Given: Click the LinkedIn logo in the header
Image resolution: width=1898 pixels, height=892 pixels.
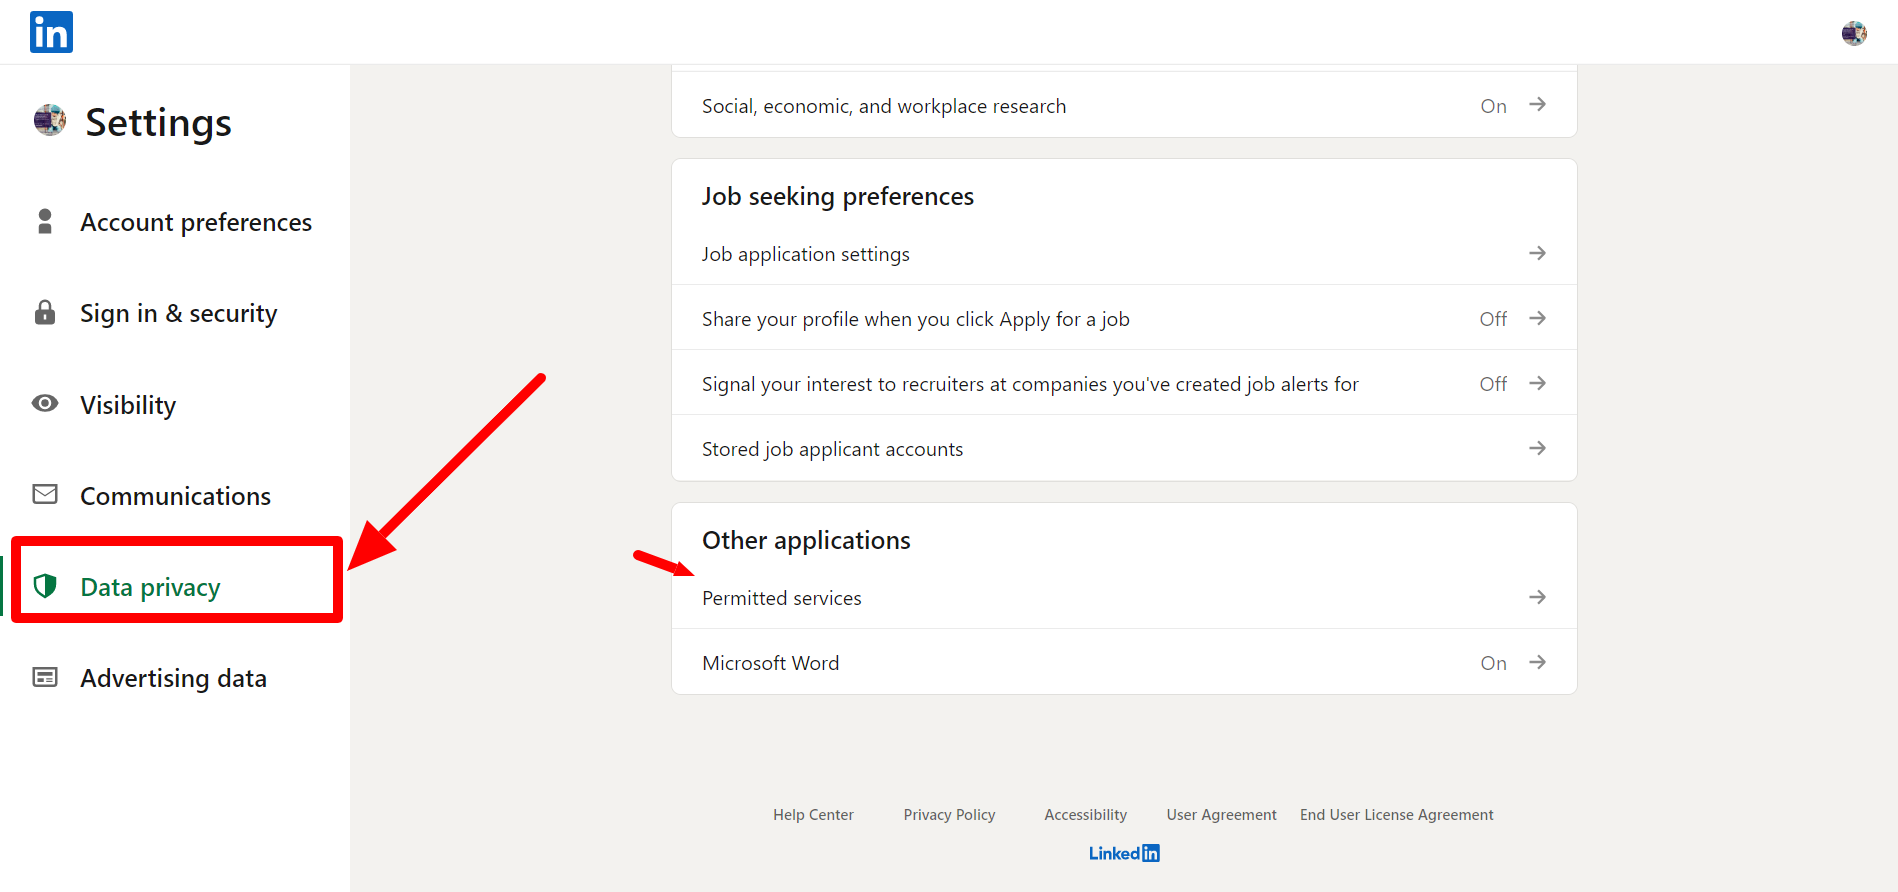Looking at the screenshot, I should click(x=51, y=32).
